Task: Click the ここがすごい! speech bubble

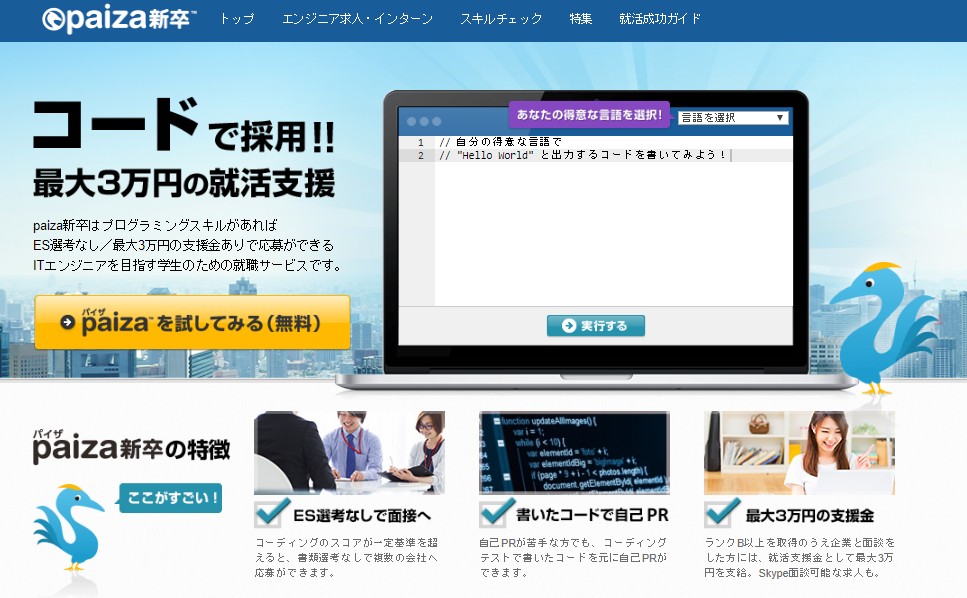Action: 170,498
